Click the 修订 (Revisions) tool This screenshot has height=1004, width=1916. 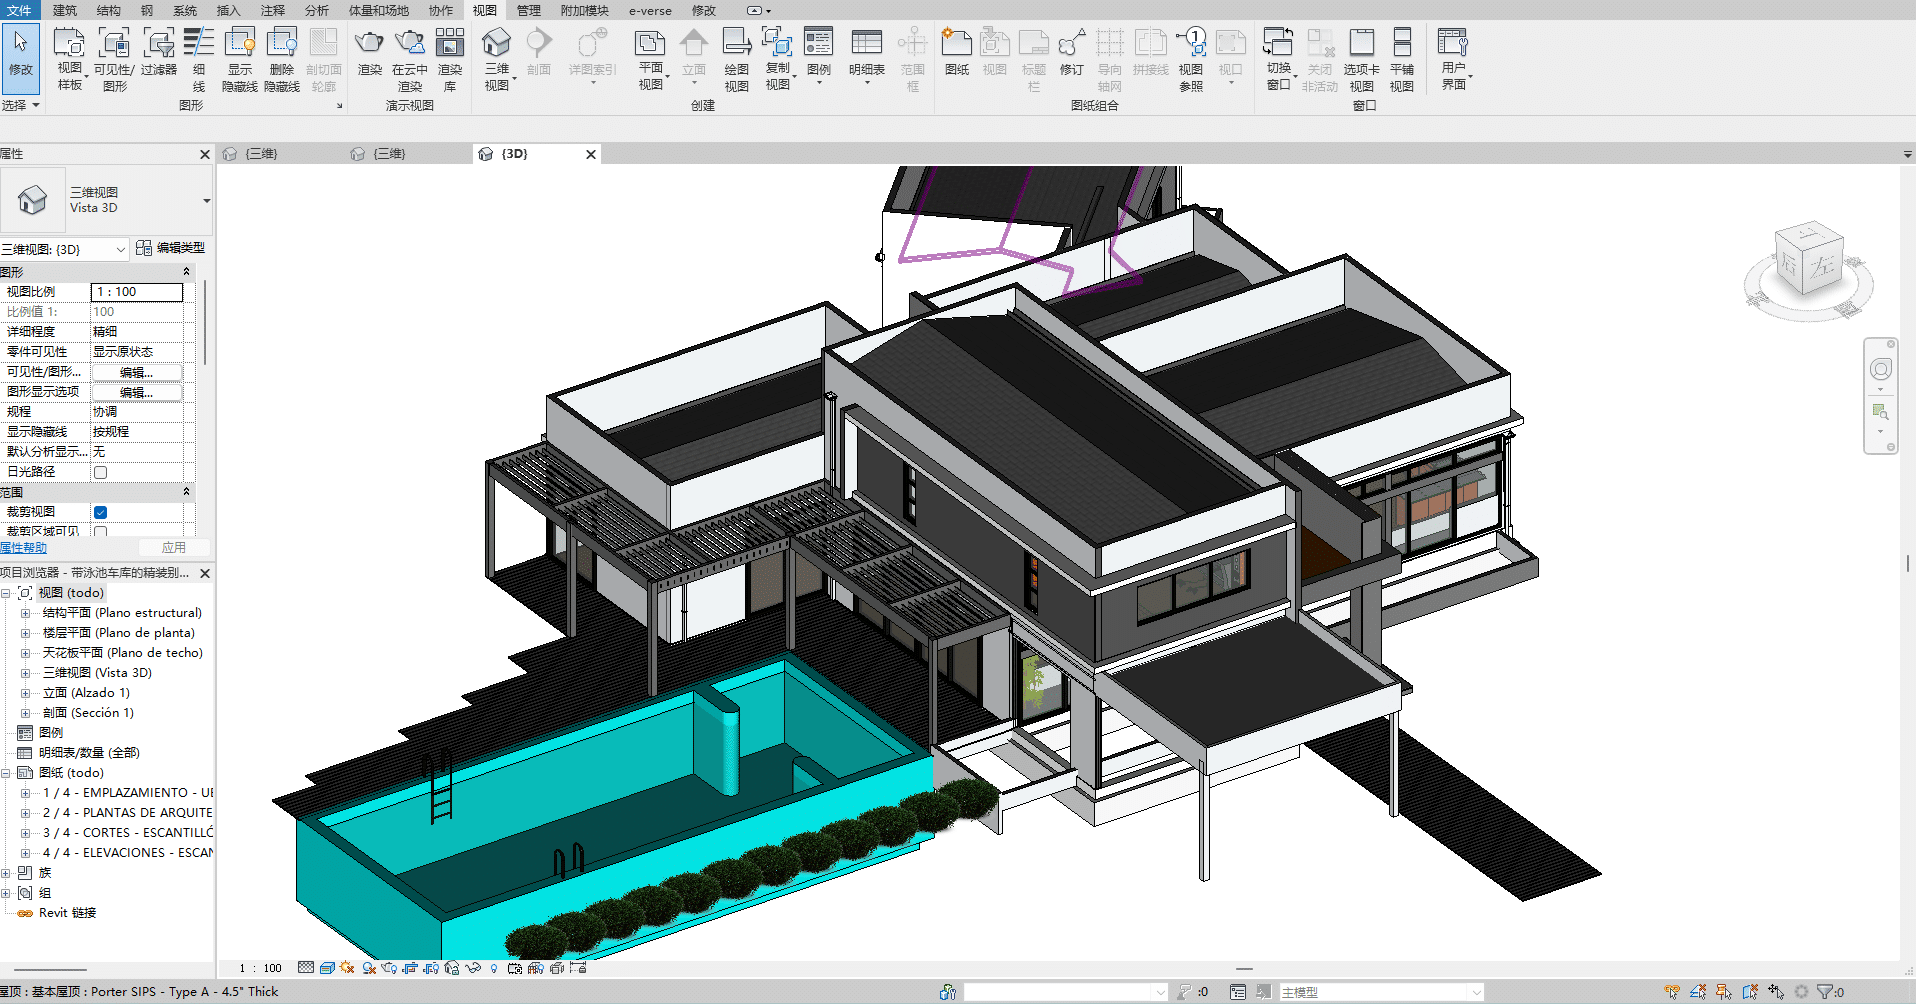(x=1072, y=52)
